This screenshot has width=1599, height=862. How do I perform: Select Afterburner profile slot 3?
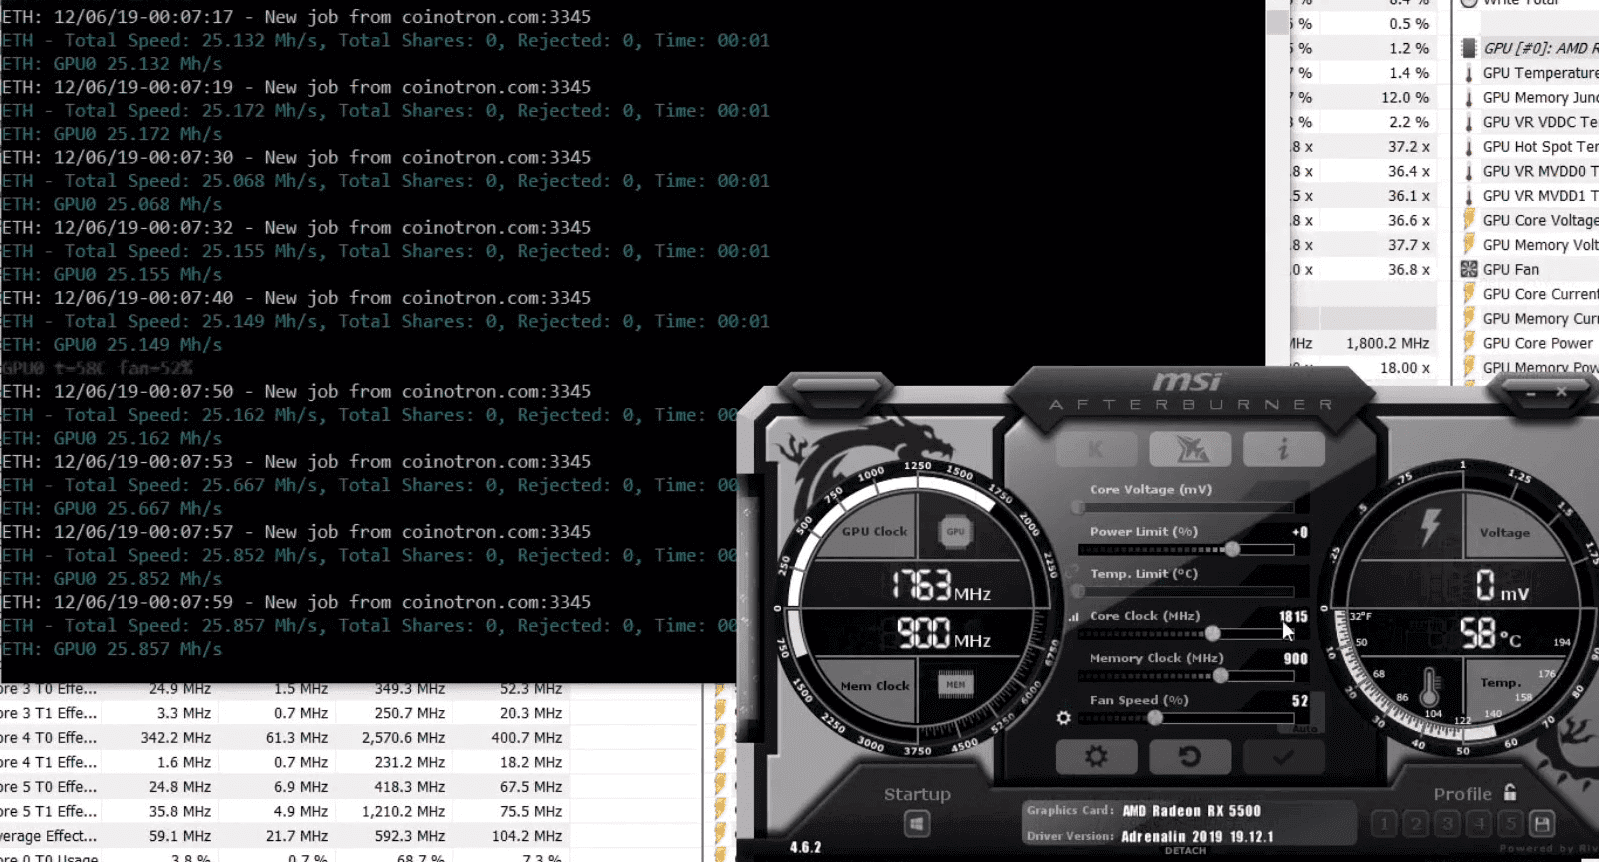[1447, 824]
